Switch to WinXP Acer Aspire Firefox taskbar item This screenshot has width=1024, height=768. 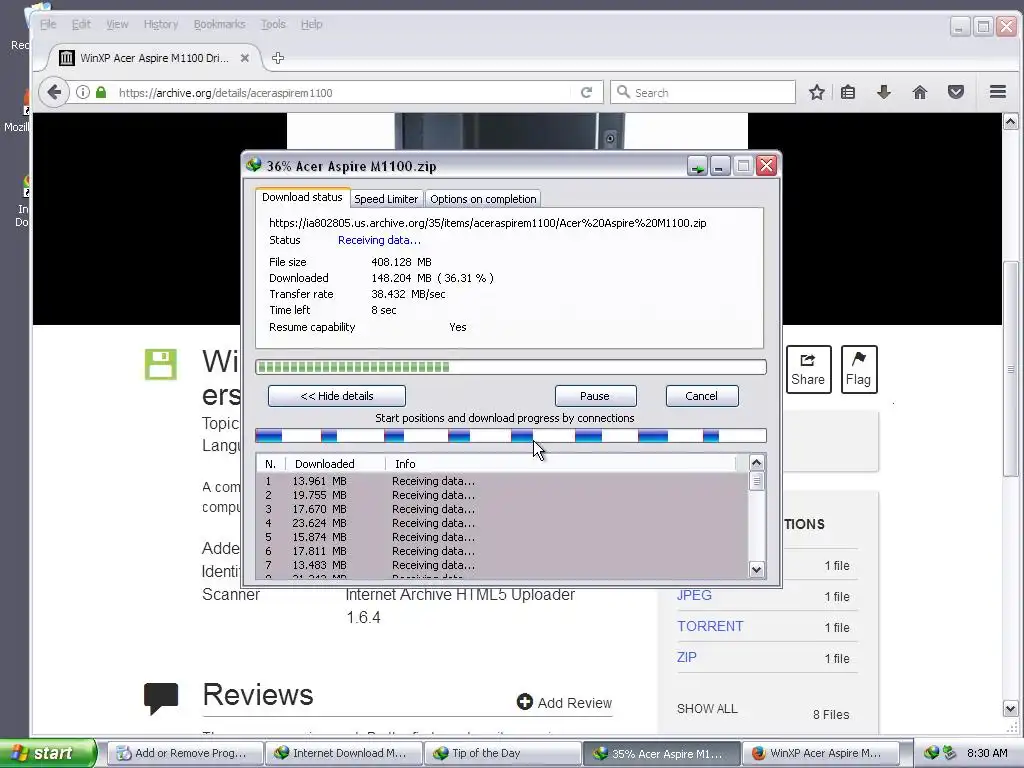pyautogui.click(x=820, y=753)
